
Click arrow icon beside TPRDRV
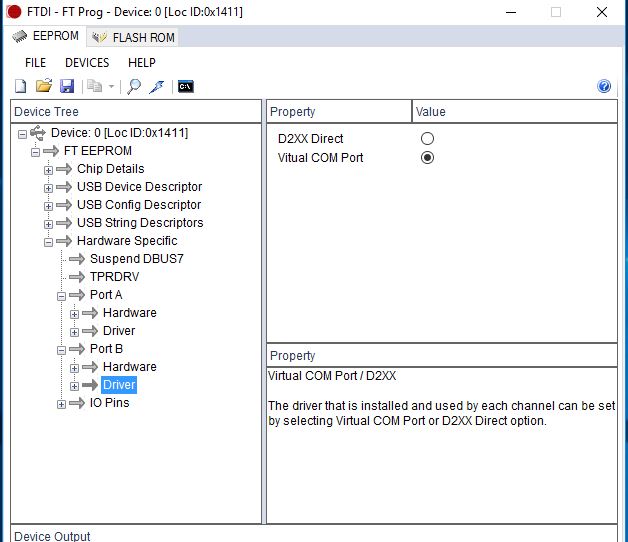point(77,277)
